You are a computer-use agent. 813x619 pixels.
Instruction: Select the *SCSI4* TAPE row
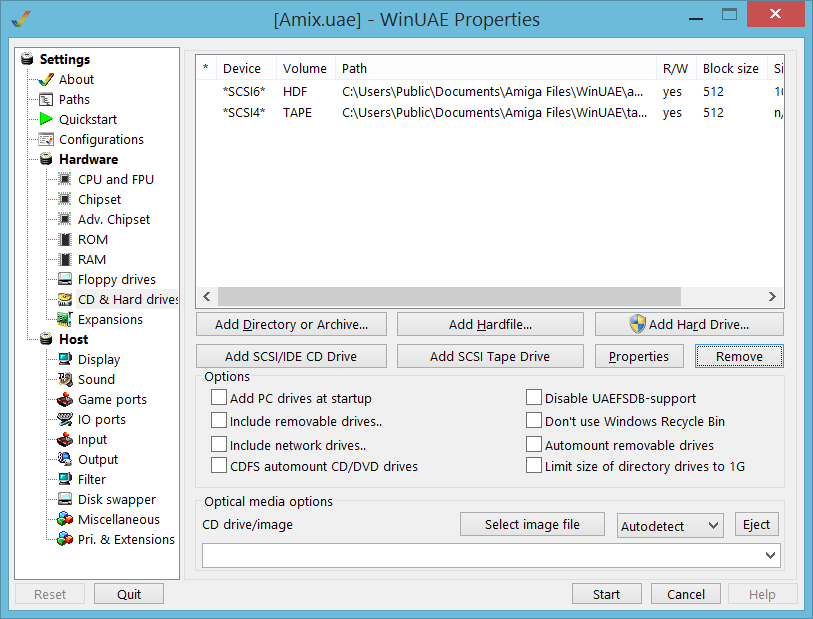489,113
